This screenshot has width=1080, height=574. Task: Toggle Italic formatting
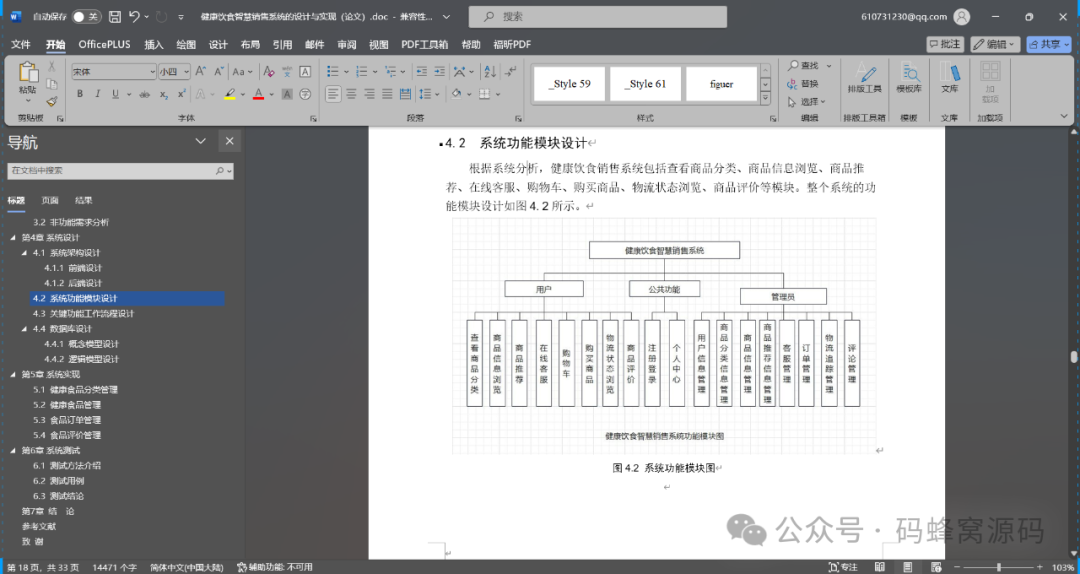[98, 94]
